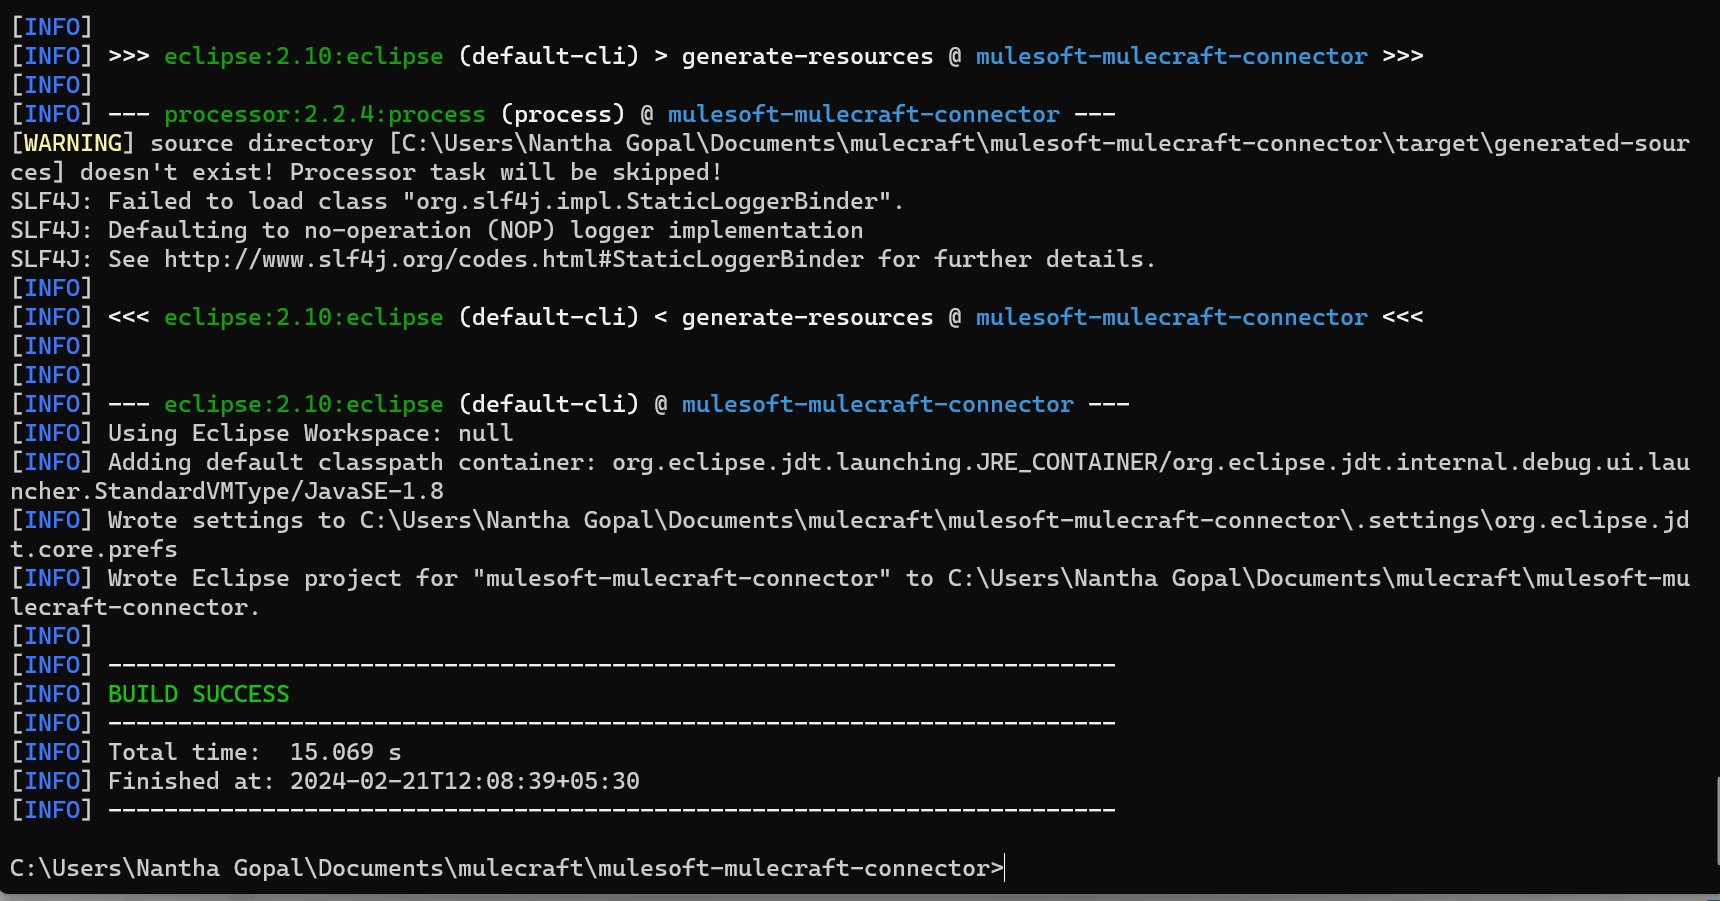Click the slf4j.org StaticLoggerBinder URL
The image size is (1720, 901).
pos(513,260)
